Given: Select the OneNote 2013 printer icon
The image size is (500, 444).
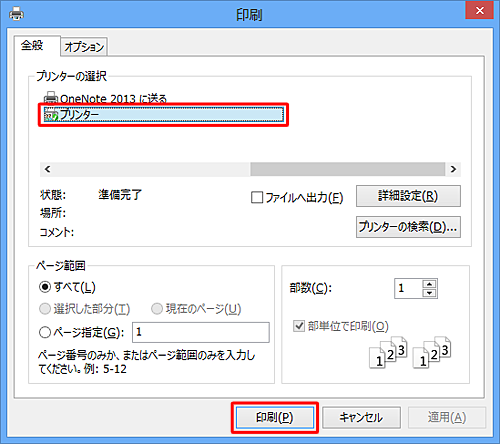Looking at the screenshot, I should (51, 98).
